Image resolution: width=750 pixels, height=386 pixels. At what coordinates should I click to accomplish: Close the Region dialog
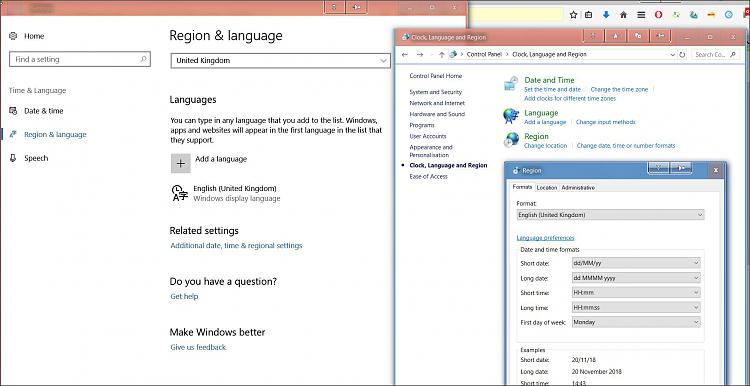click(x=716, y=170)
